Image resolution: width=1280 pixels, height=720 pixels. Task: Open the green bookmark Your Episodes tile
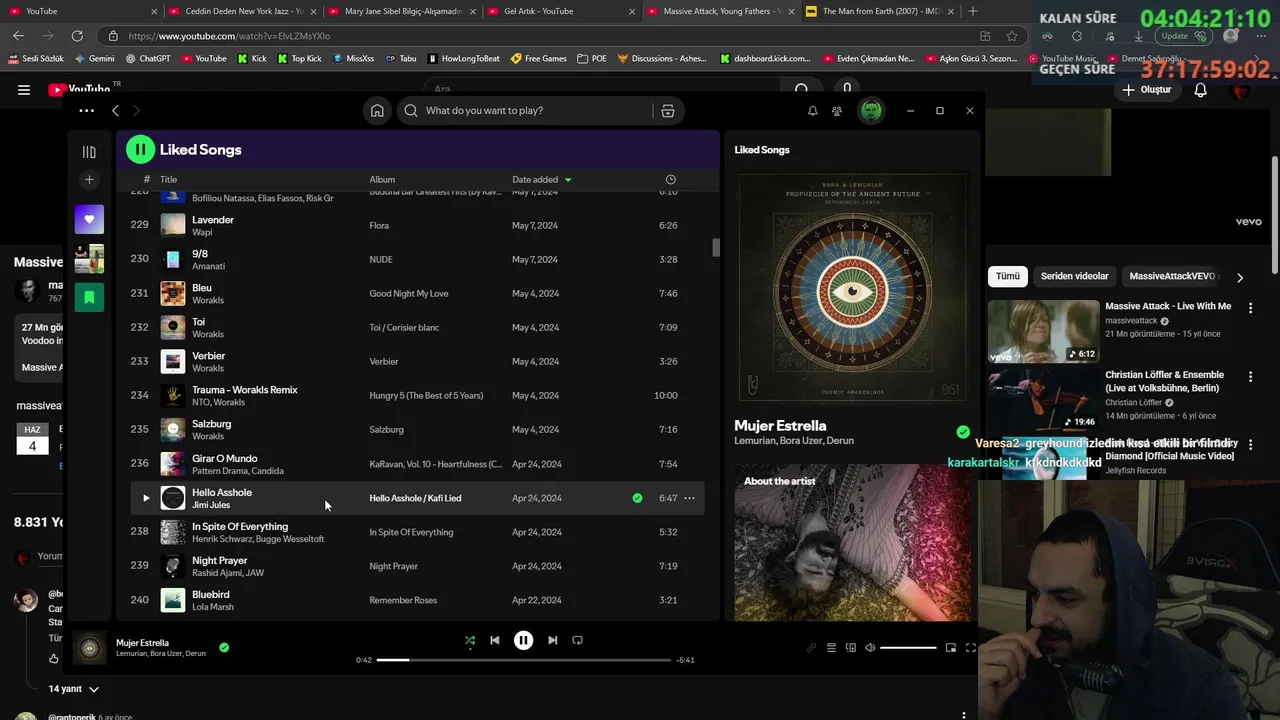tap(89, 297)
